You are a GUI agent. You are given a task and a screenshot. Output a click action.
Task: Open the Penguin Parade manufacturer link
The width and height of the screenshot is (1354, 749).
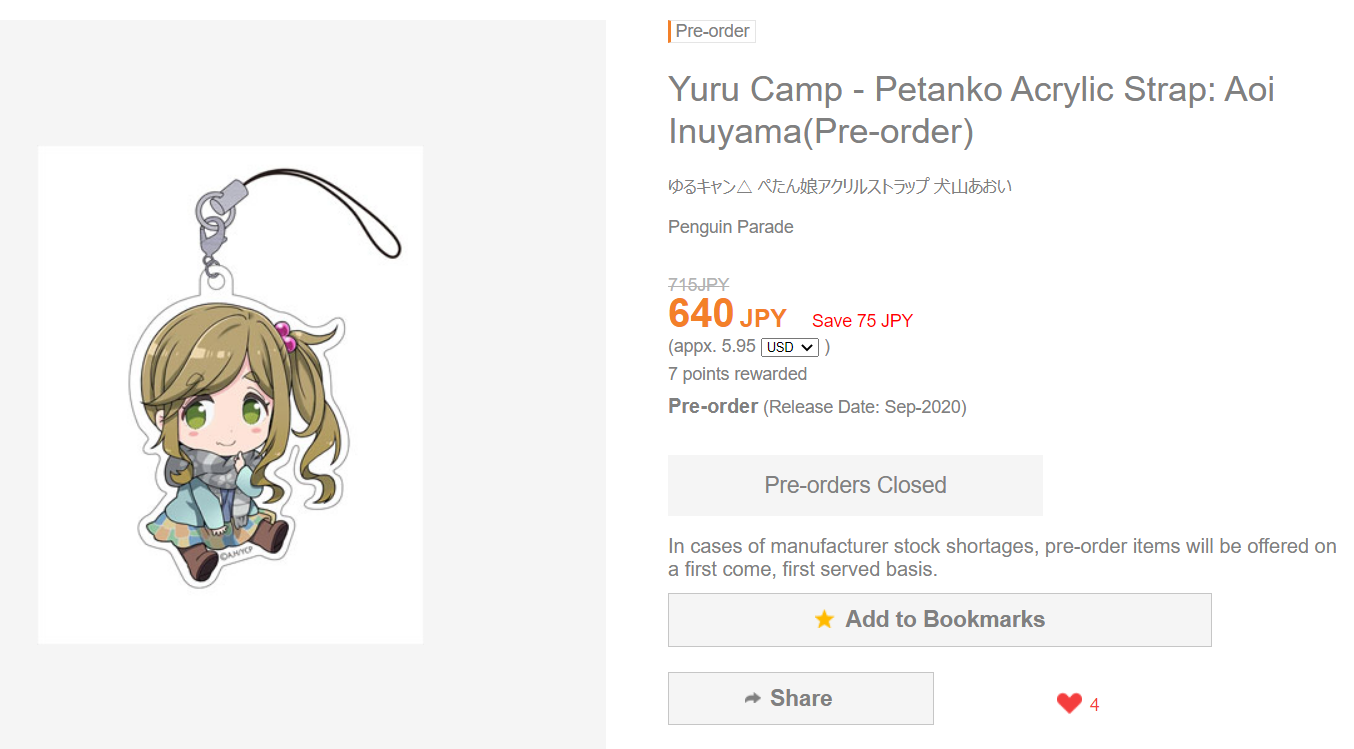(731, 227)
